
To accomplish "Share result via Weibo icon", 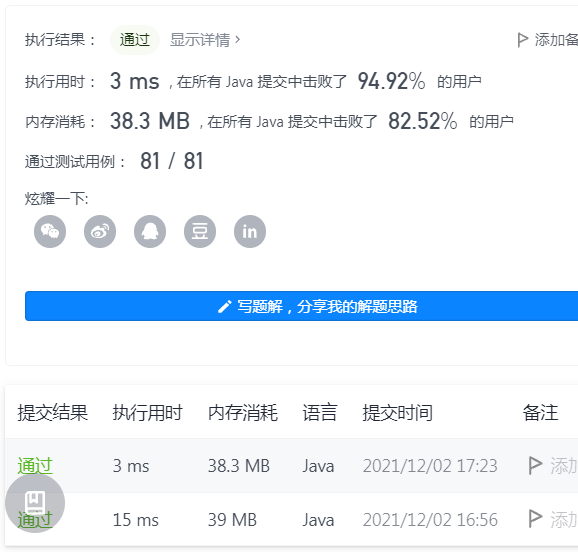I will (100, 232).
